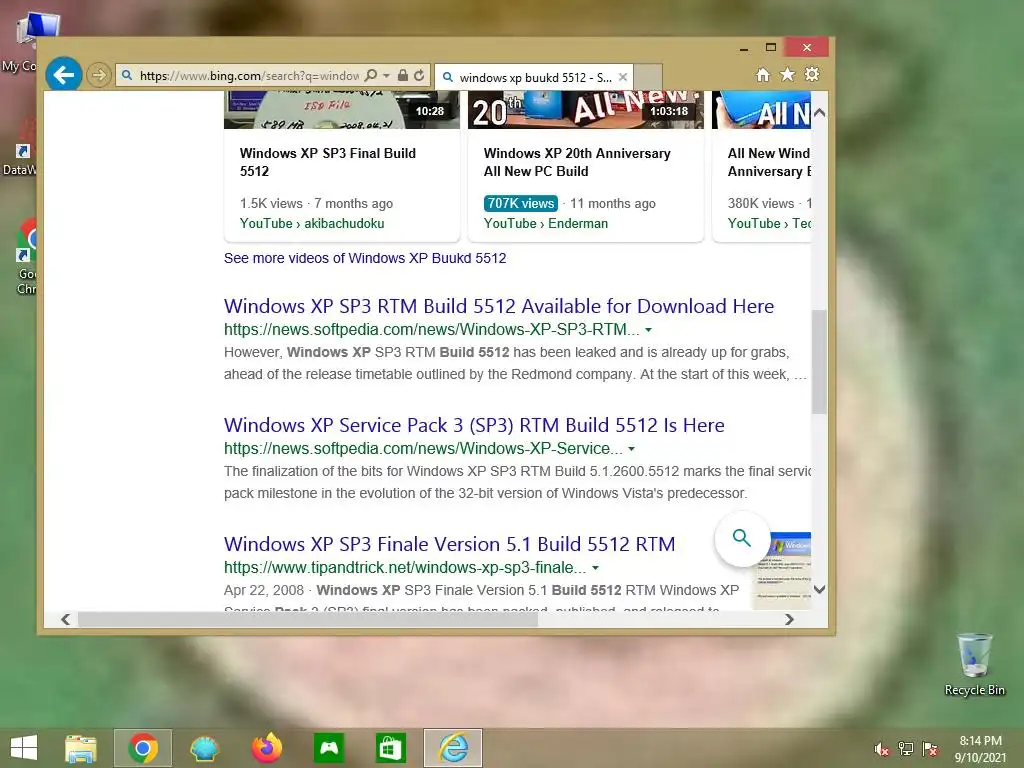1024x768 pixels.
Task: Open 'Windows XP SP3 Finale Version 5.1 Build 5512 RTM'
Action: point(449,544)
